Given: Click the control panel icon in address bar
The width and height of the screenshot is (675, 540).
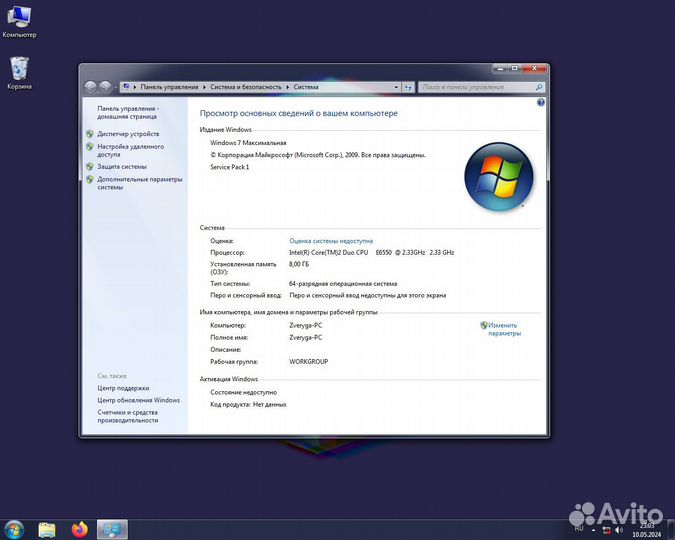Looking at the screenshot, I should (x=126, y=87).
